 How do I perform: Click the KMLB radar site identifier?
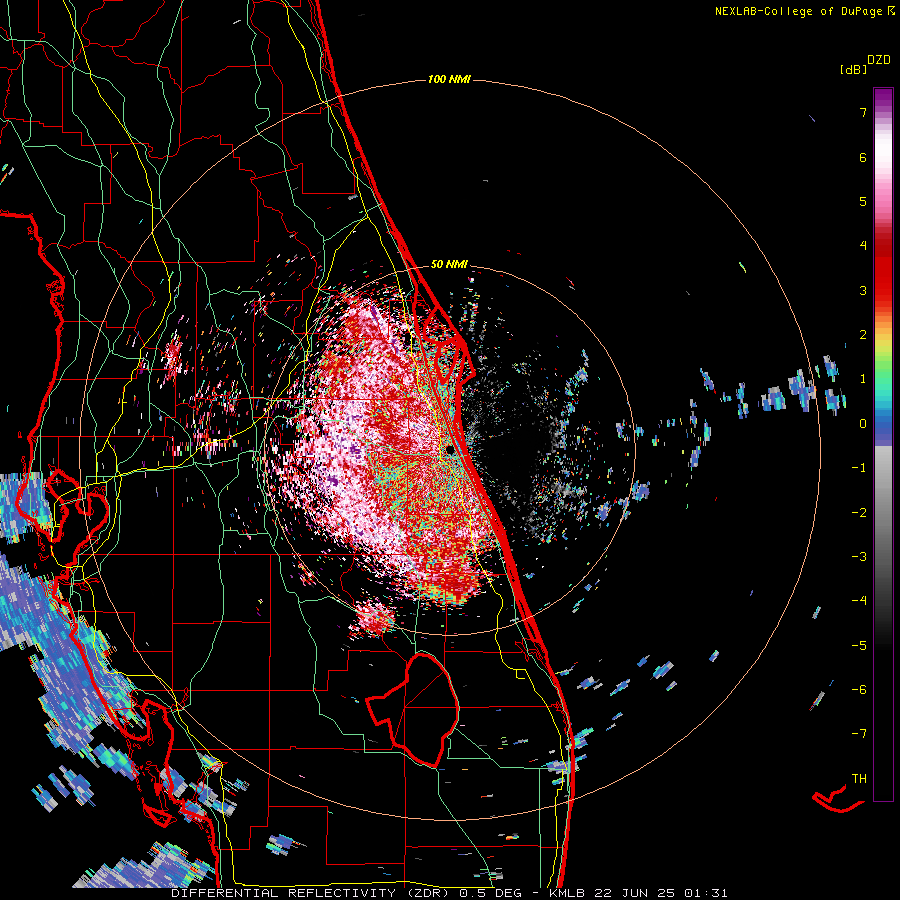click(x=567, y=893)
